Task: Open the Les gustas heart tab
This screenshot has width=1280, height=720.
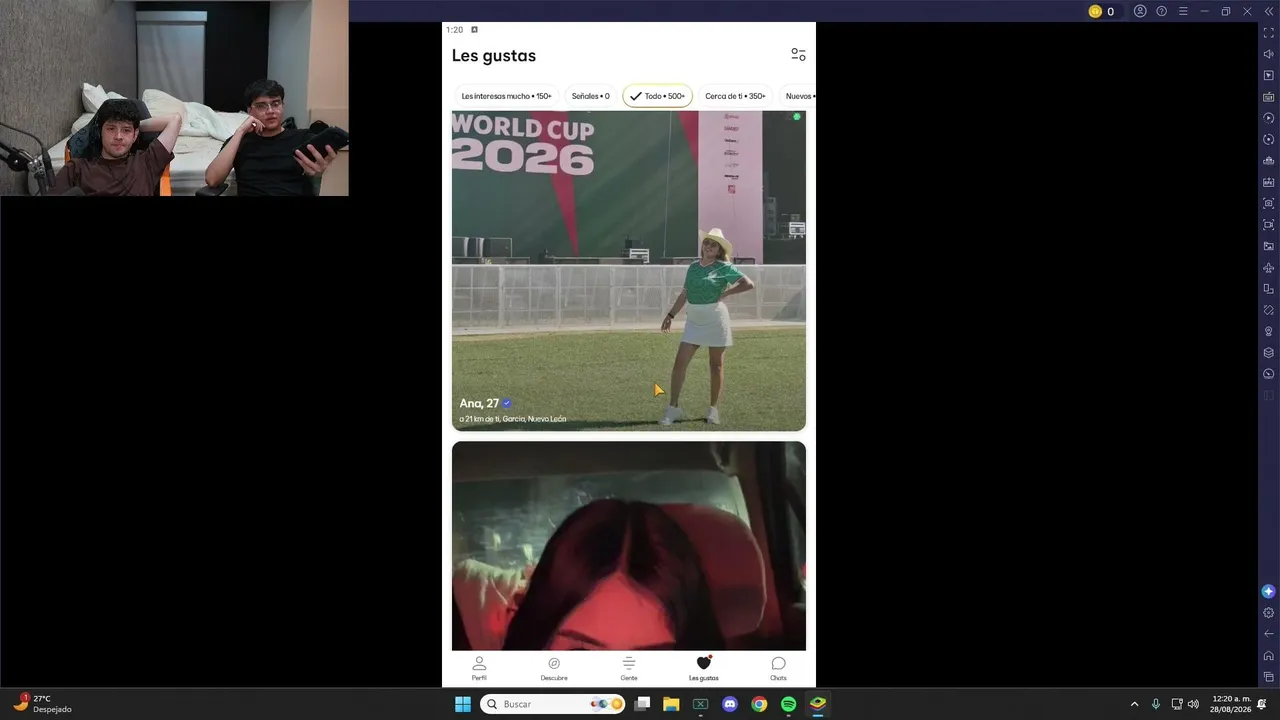Action: tap(704, 669)
